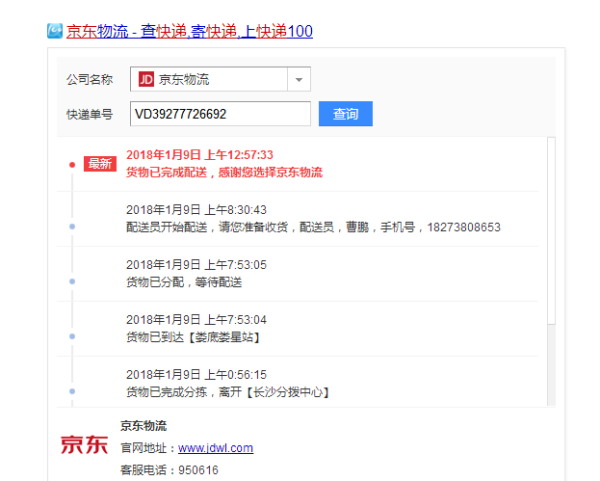Screen dimensions: 600x481
Task: Click the red 京东 company logo
Action: 84,445
